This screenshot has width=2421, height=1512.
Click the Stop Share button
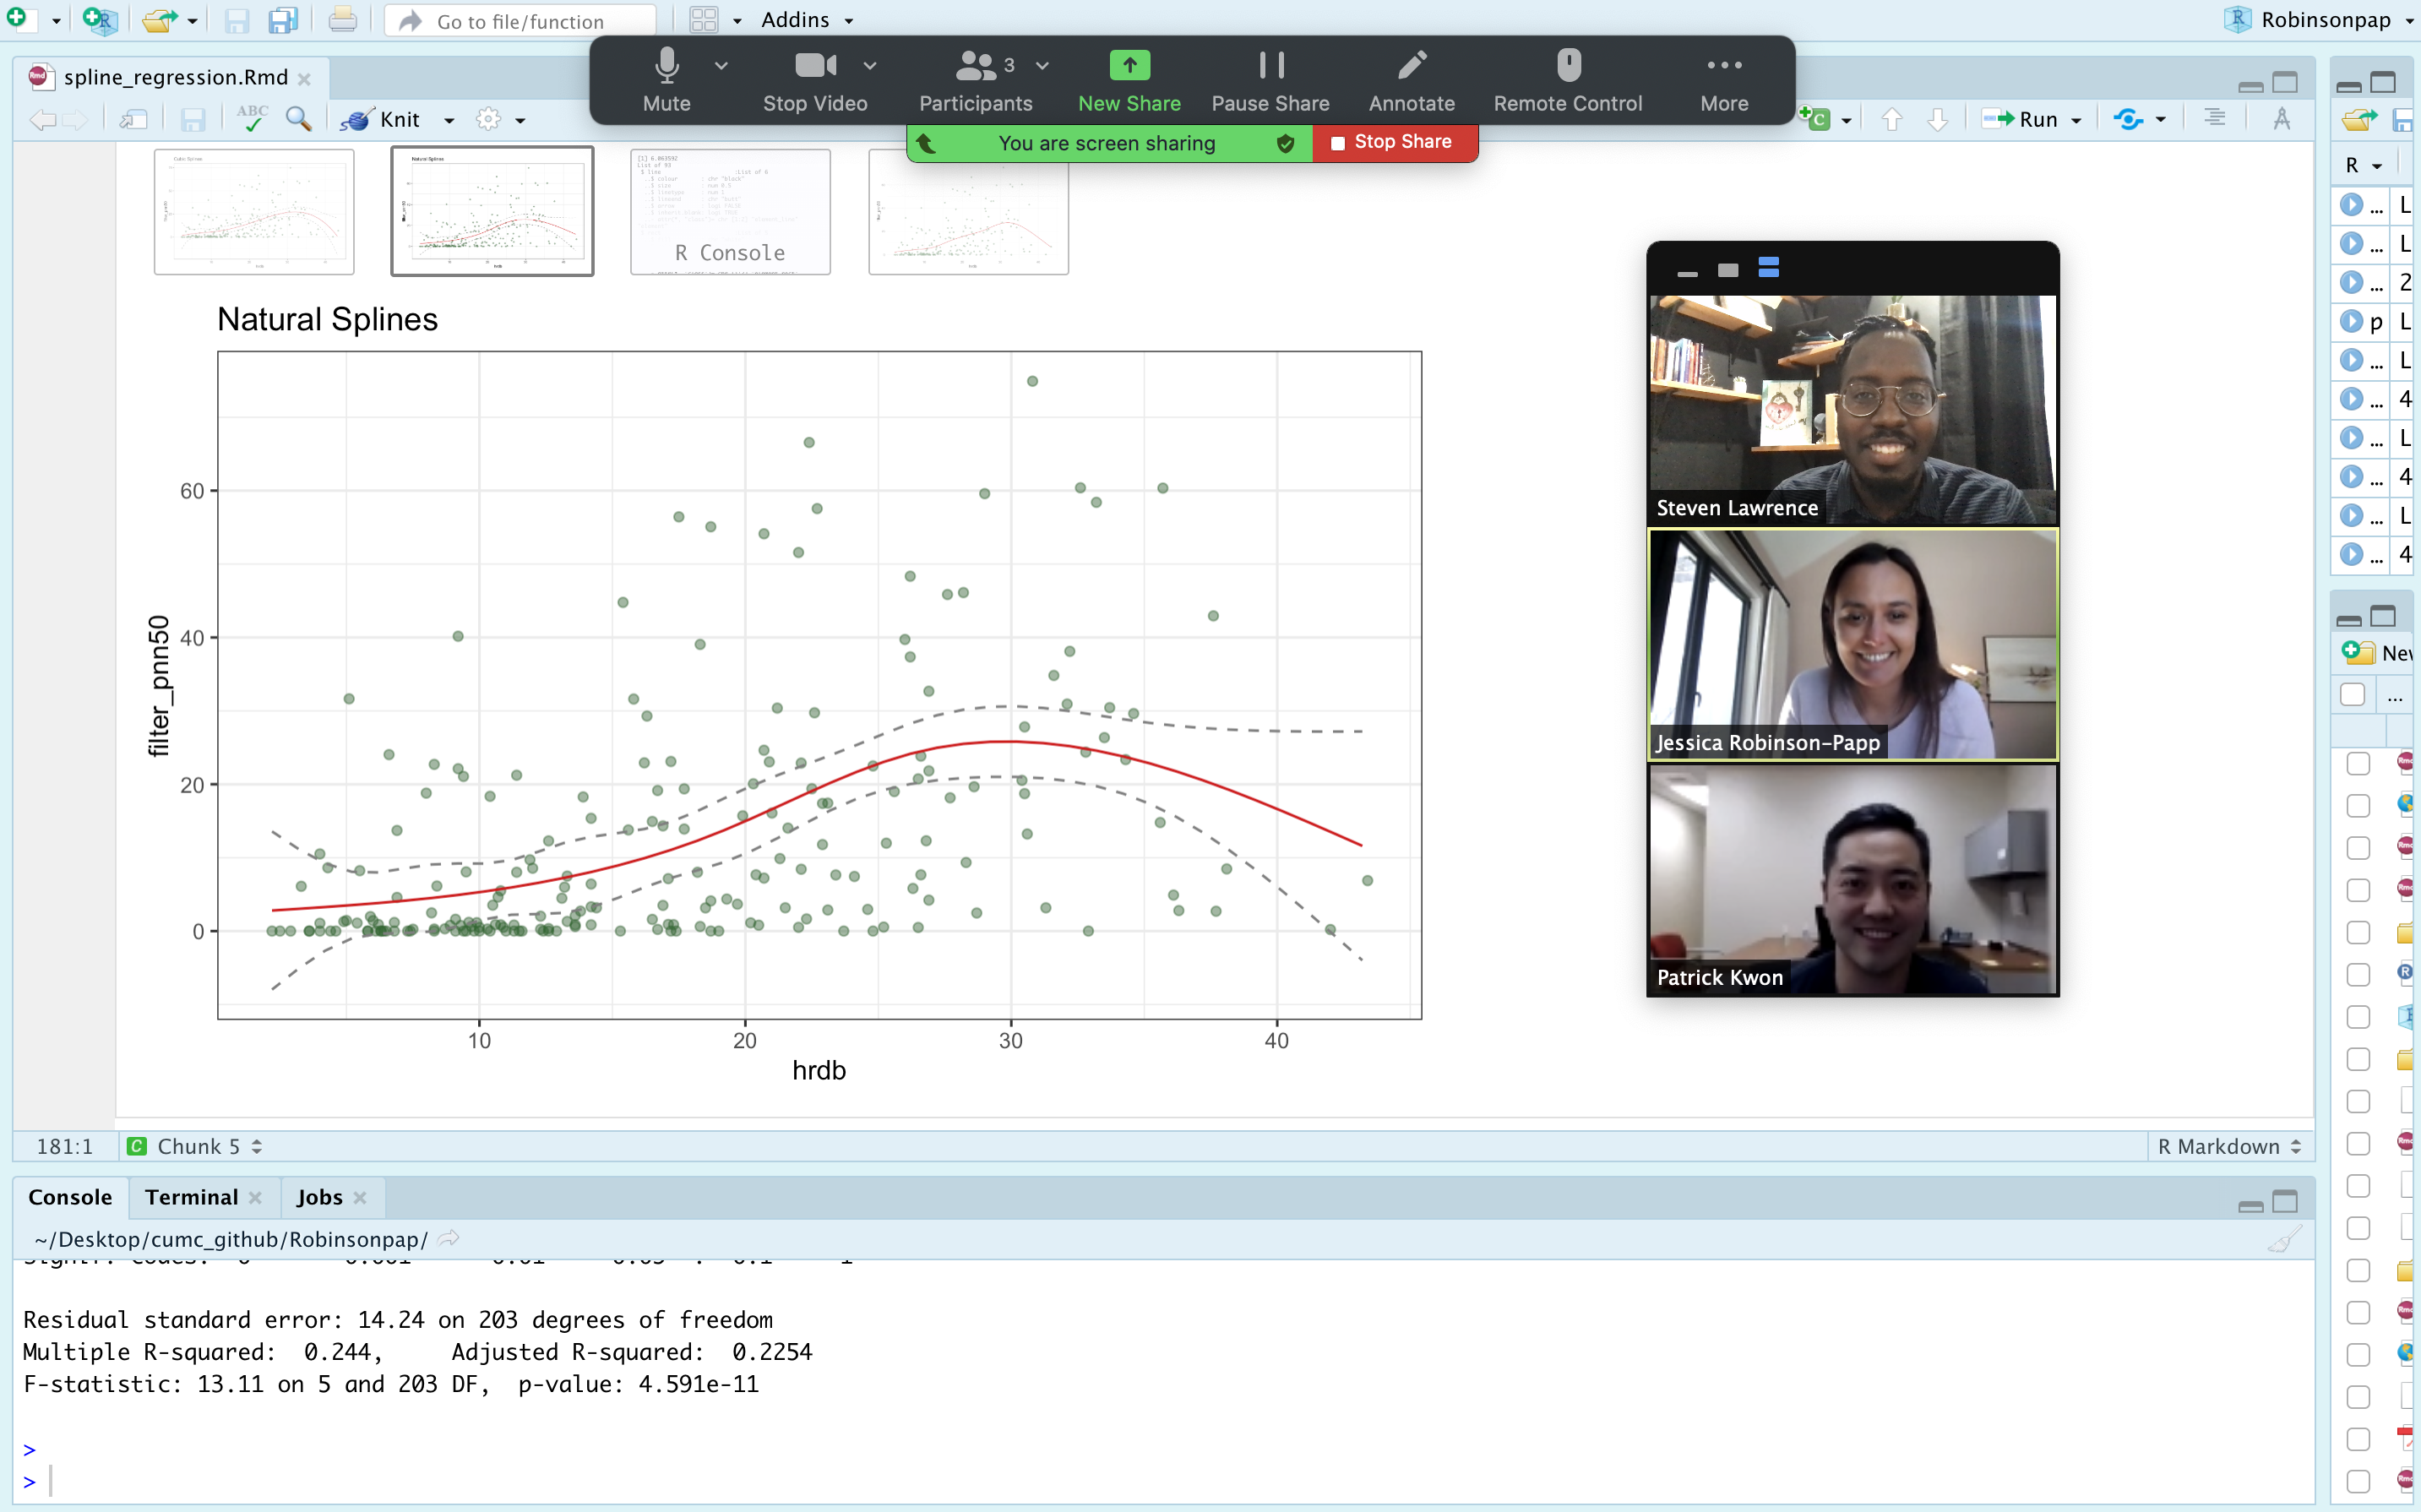tap(1393, 142)
